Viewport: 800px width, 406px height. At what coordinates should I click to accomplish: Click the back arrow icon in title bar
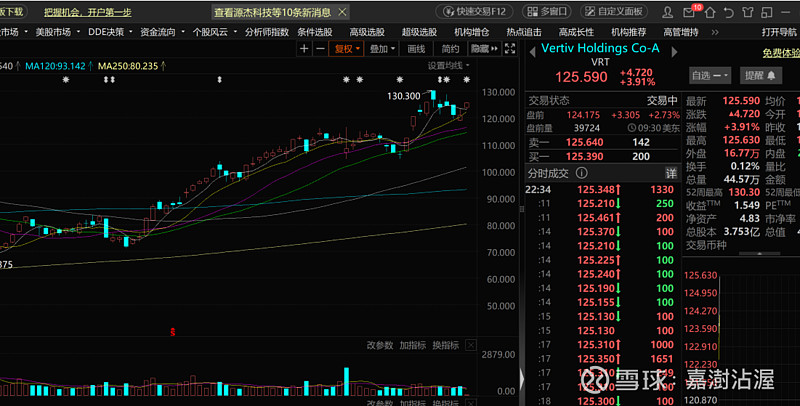(x=729, y=12)
